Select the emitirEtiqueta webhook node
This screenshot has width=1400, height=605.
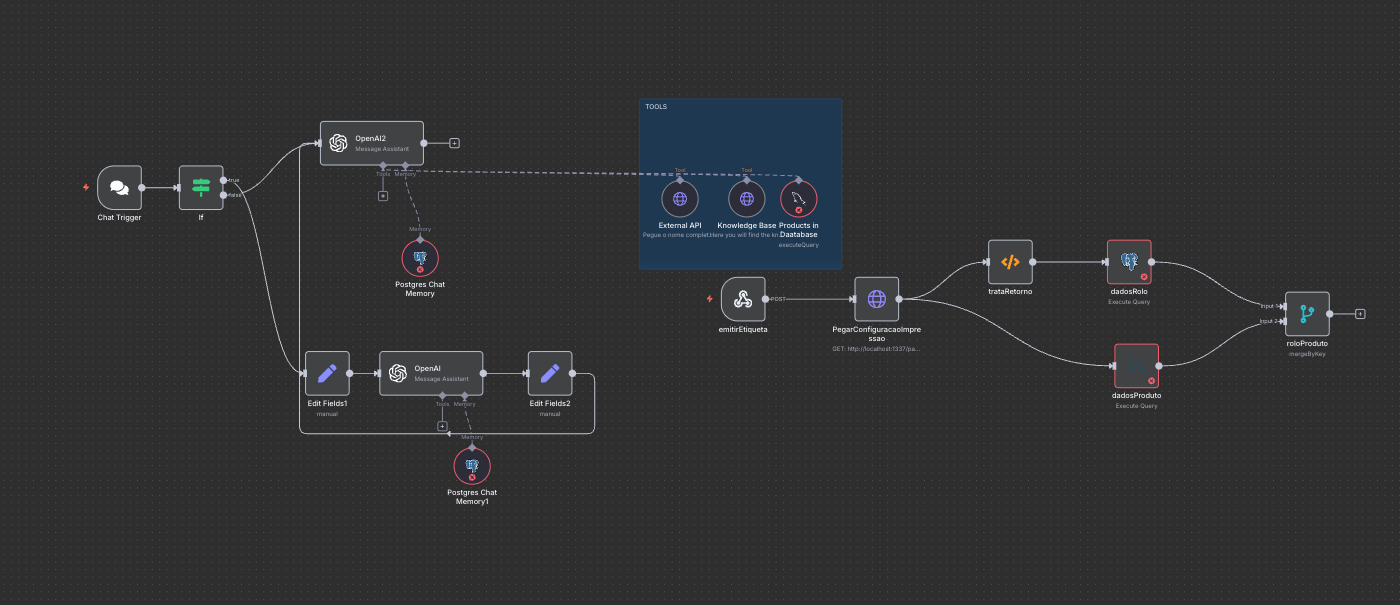[742, 299]
